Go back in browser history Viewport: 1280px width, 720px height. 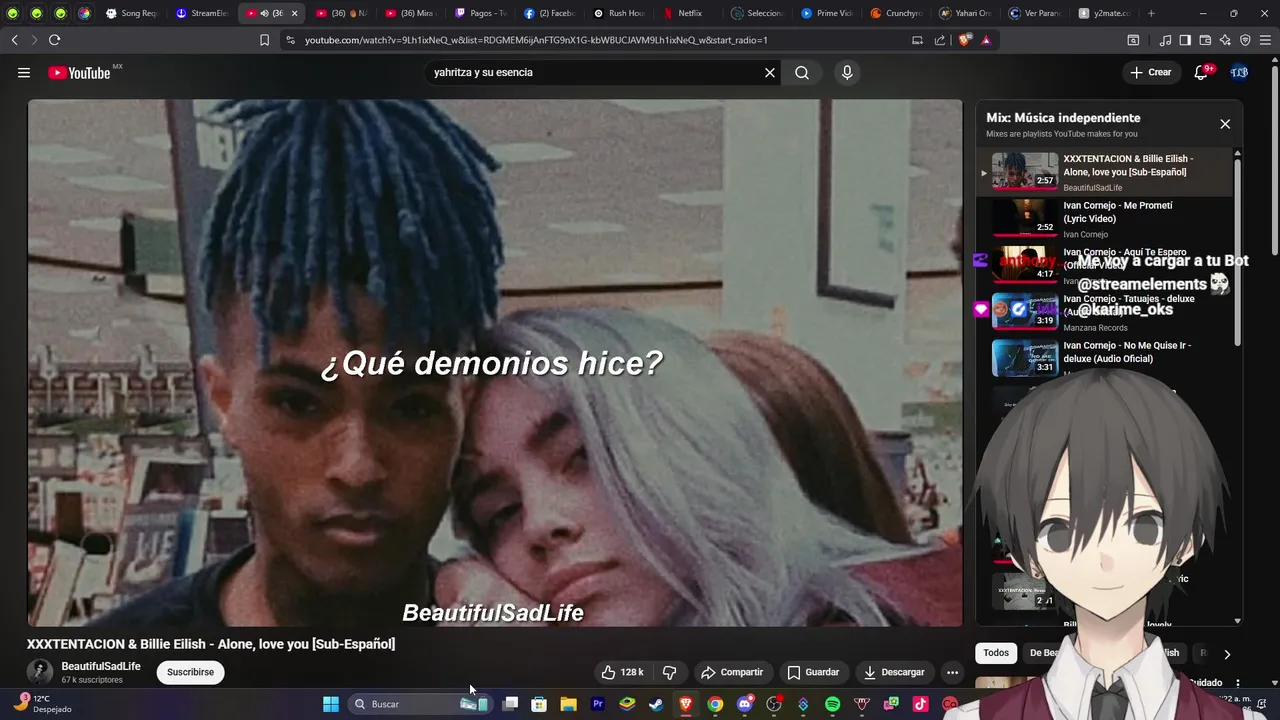(x=14, y=40)
